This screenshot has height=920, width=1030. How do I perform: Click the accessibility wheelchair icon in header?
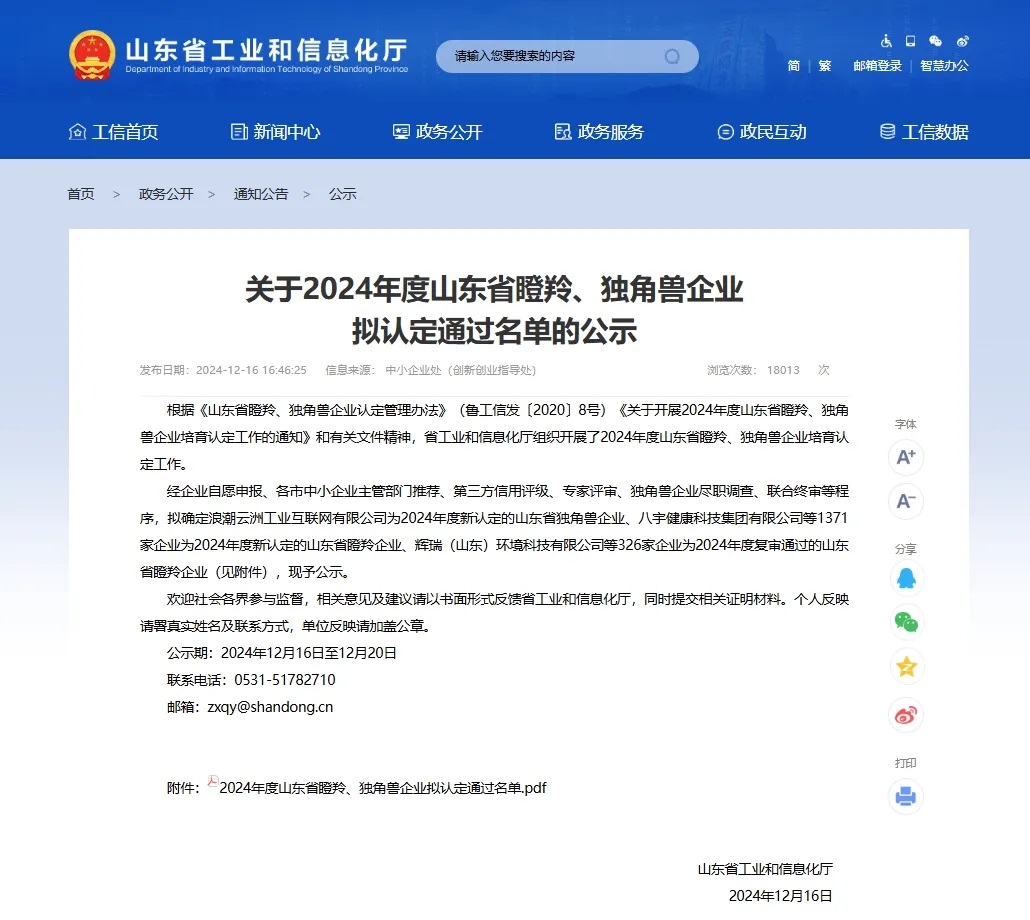(x=886, y=41)
